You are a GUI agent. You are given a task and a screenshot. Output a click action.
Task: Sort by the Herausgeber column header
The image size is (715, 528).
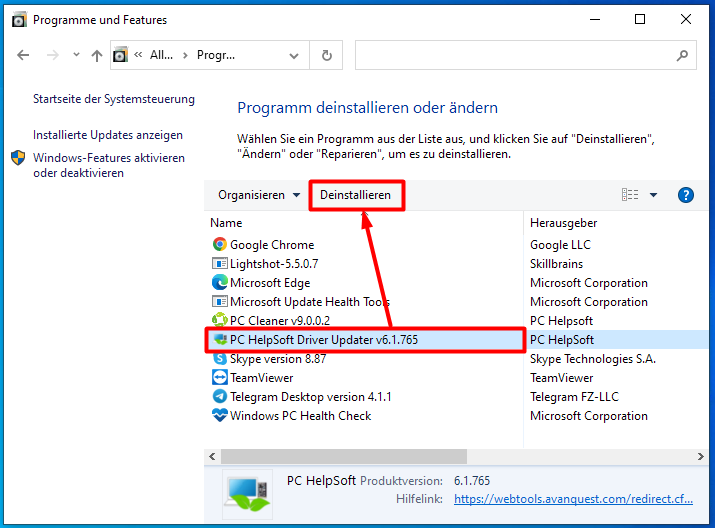click(x=564, y=223)
